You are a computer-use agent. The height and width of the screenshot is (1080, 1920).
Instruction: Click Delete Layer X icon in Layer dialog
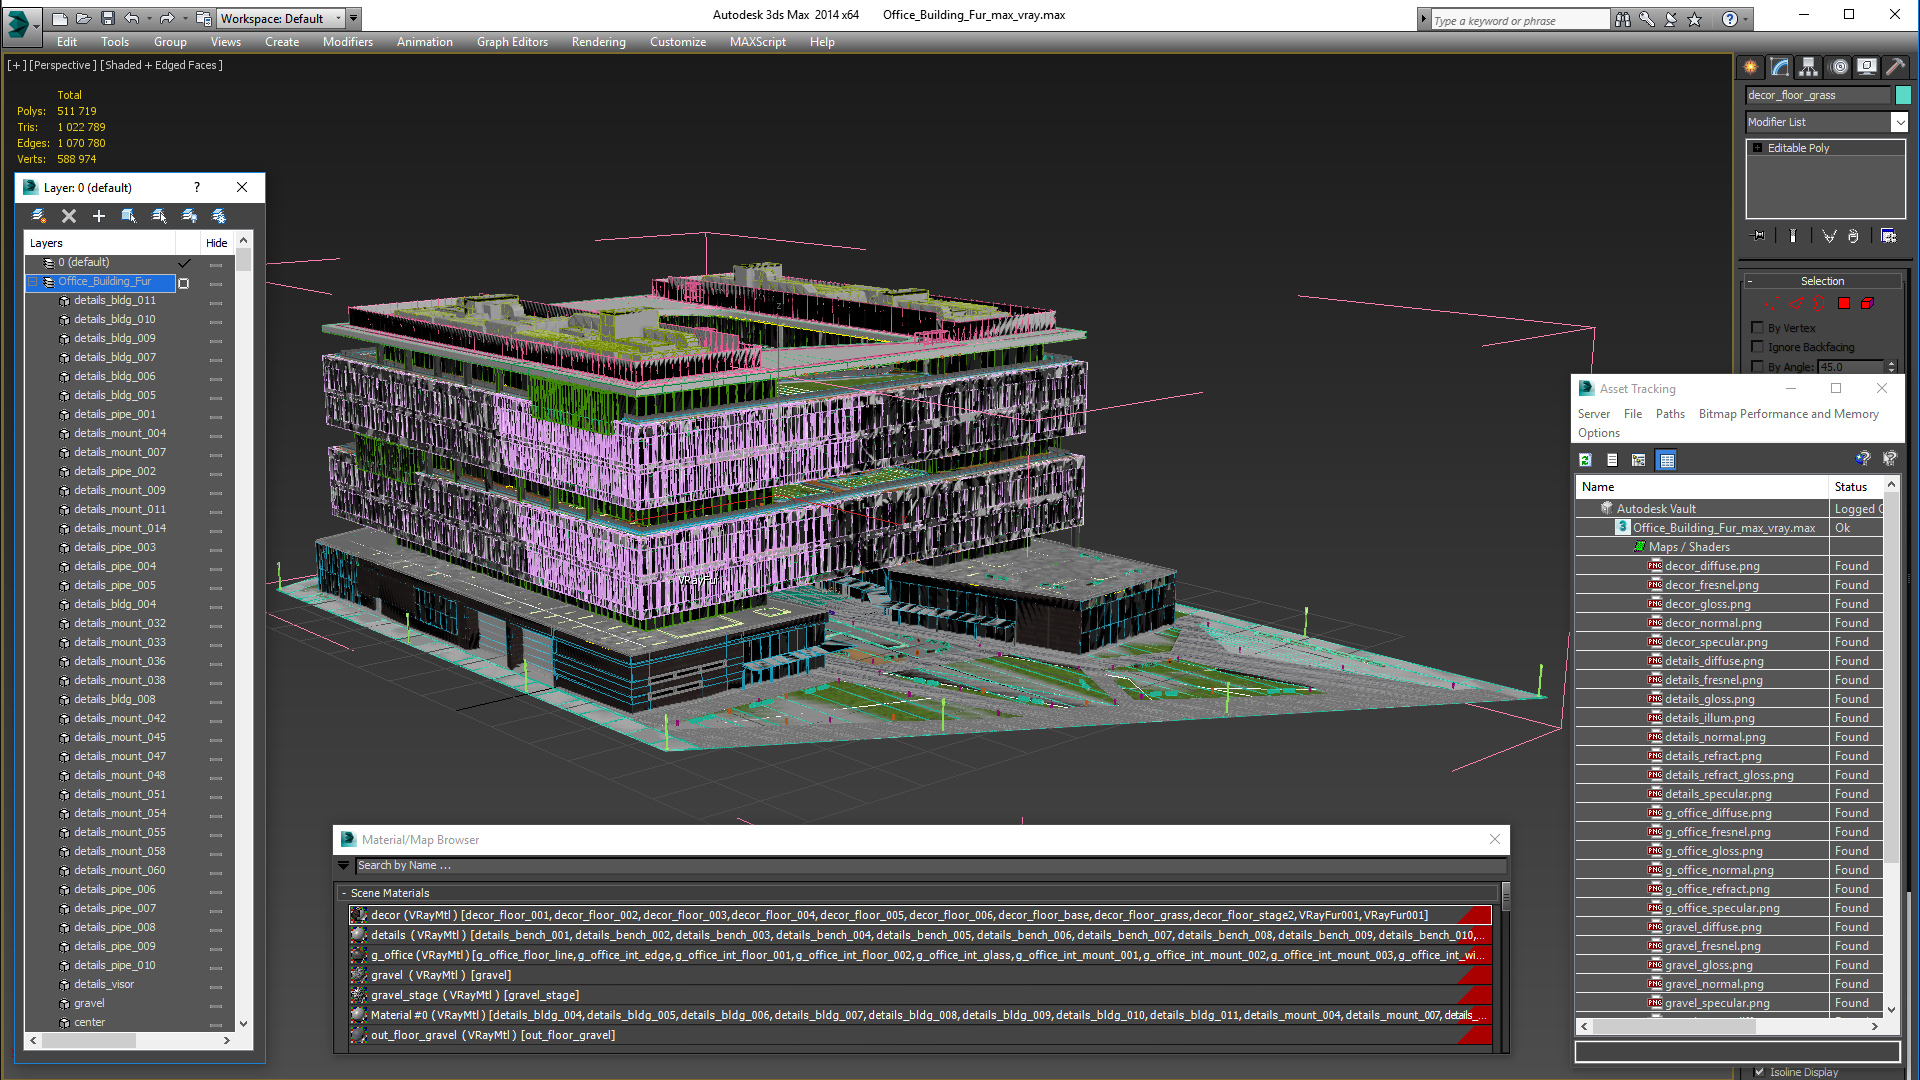[x=69, y=216]
